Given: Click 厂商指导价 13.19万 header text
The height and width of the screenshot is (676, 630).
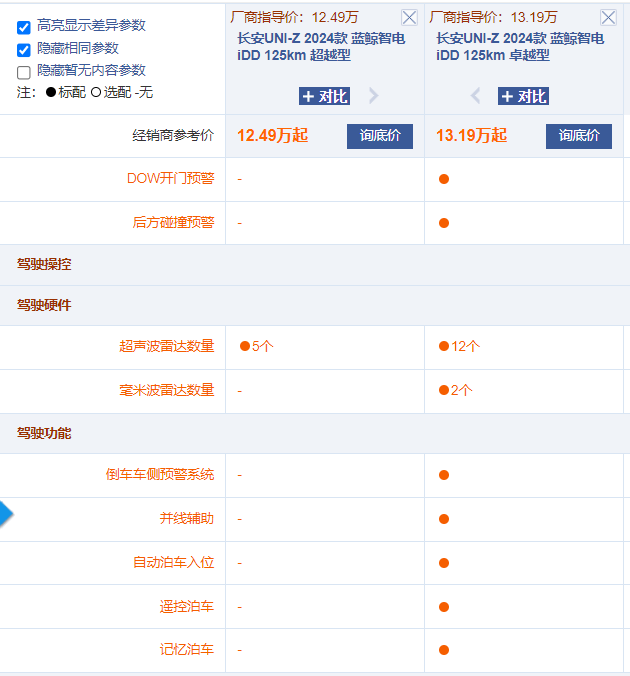Looking at the screenshot, I should pos(493,17).
